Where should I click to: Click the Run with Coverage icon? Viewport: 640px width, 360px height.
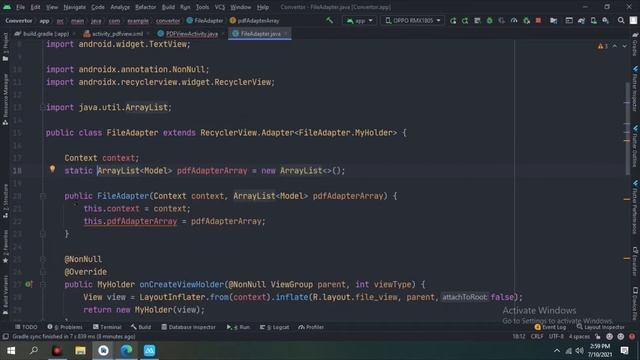point(502,20)
